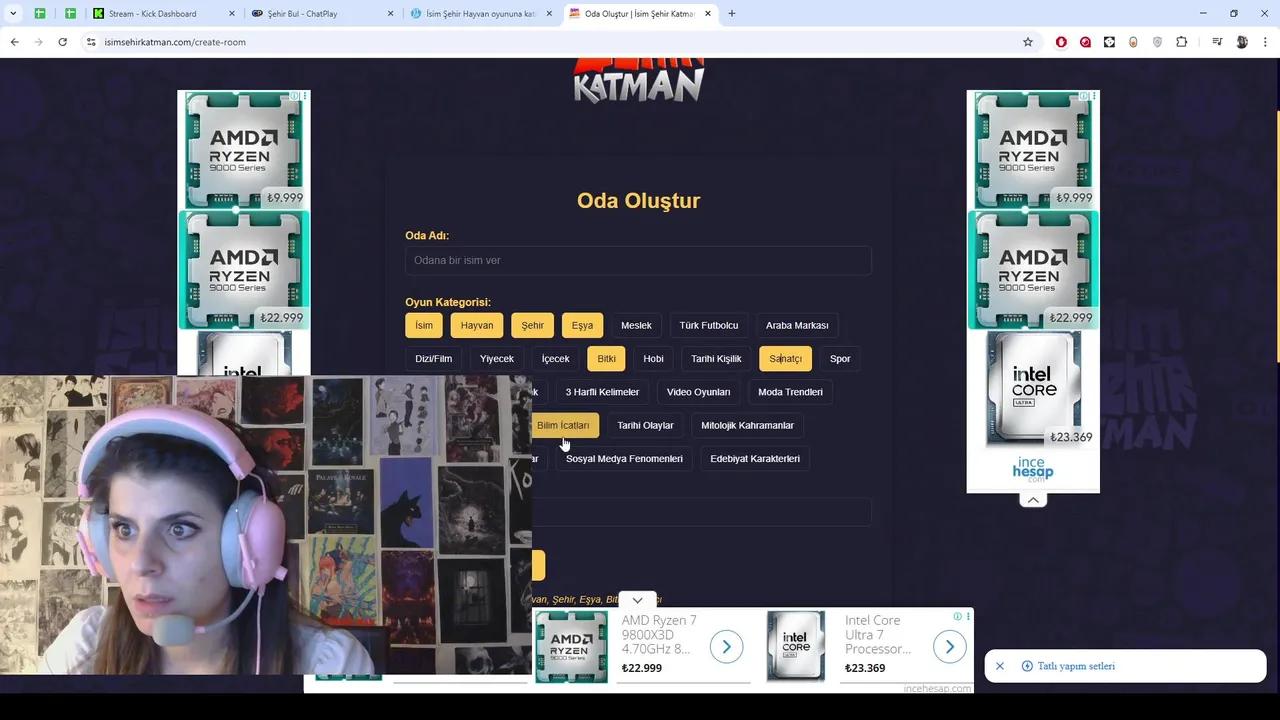Close the Stream - Kick Dashboard tab
Image resolution: width=1280 pixels, height=720 pixels.
tap(232, 14)
